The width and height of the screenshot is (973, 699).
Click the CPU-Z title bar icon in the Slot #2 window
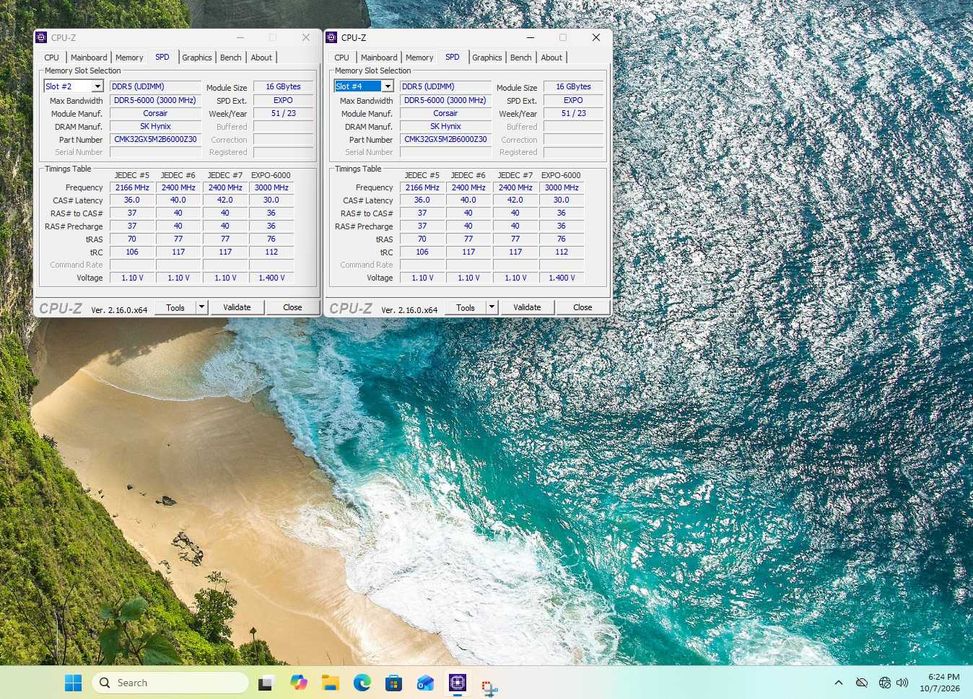42,37
